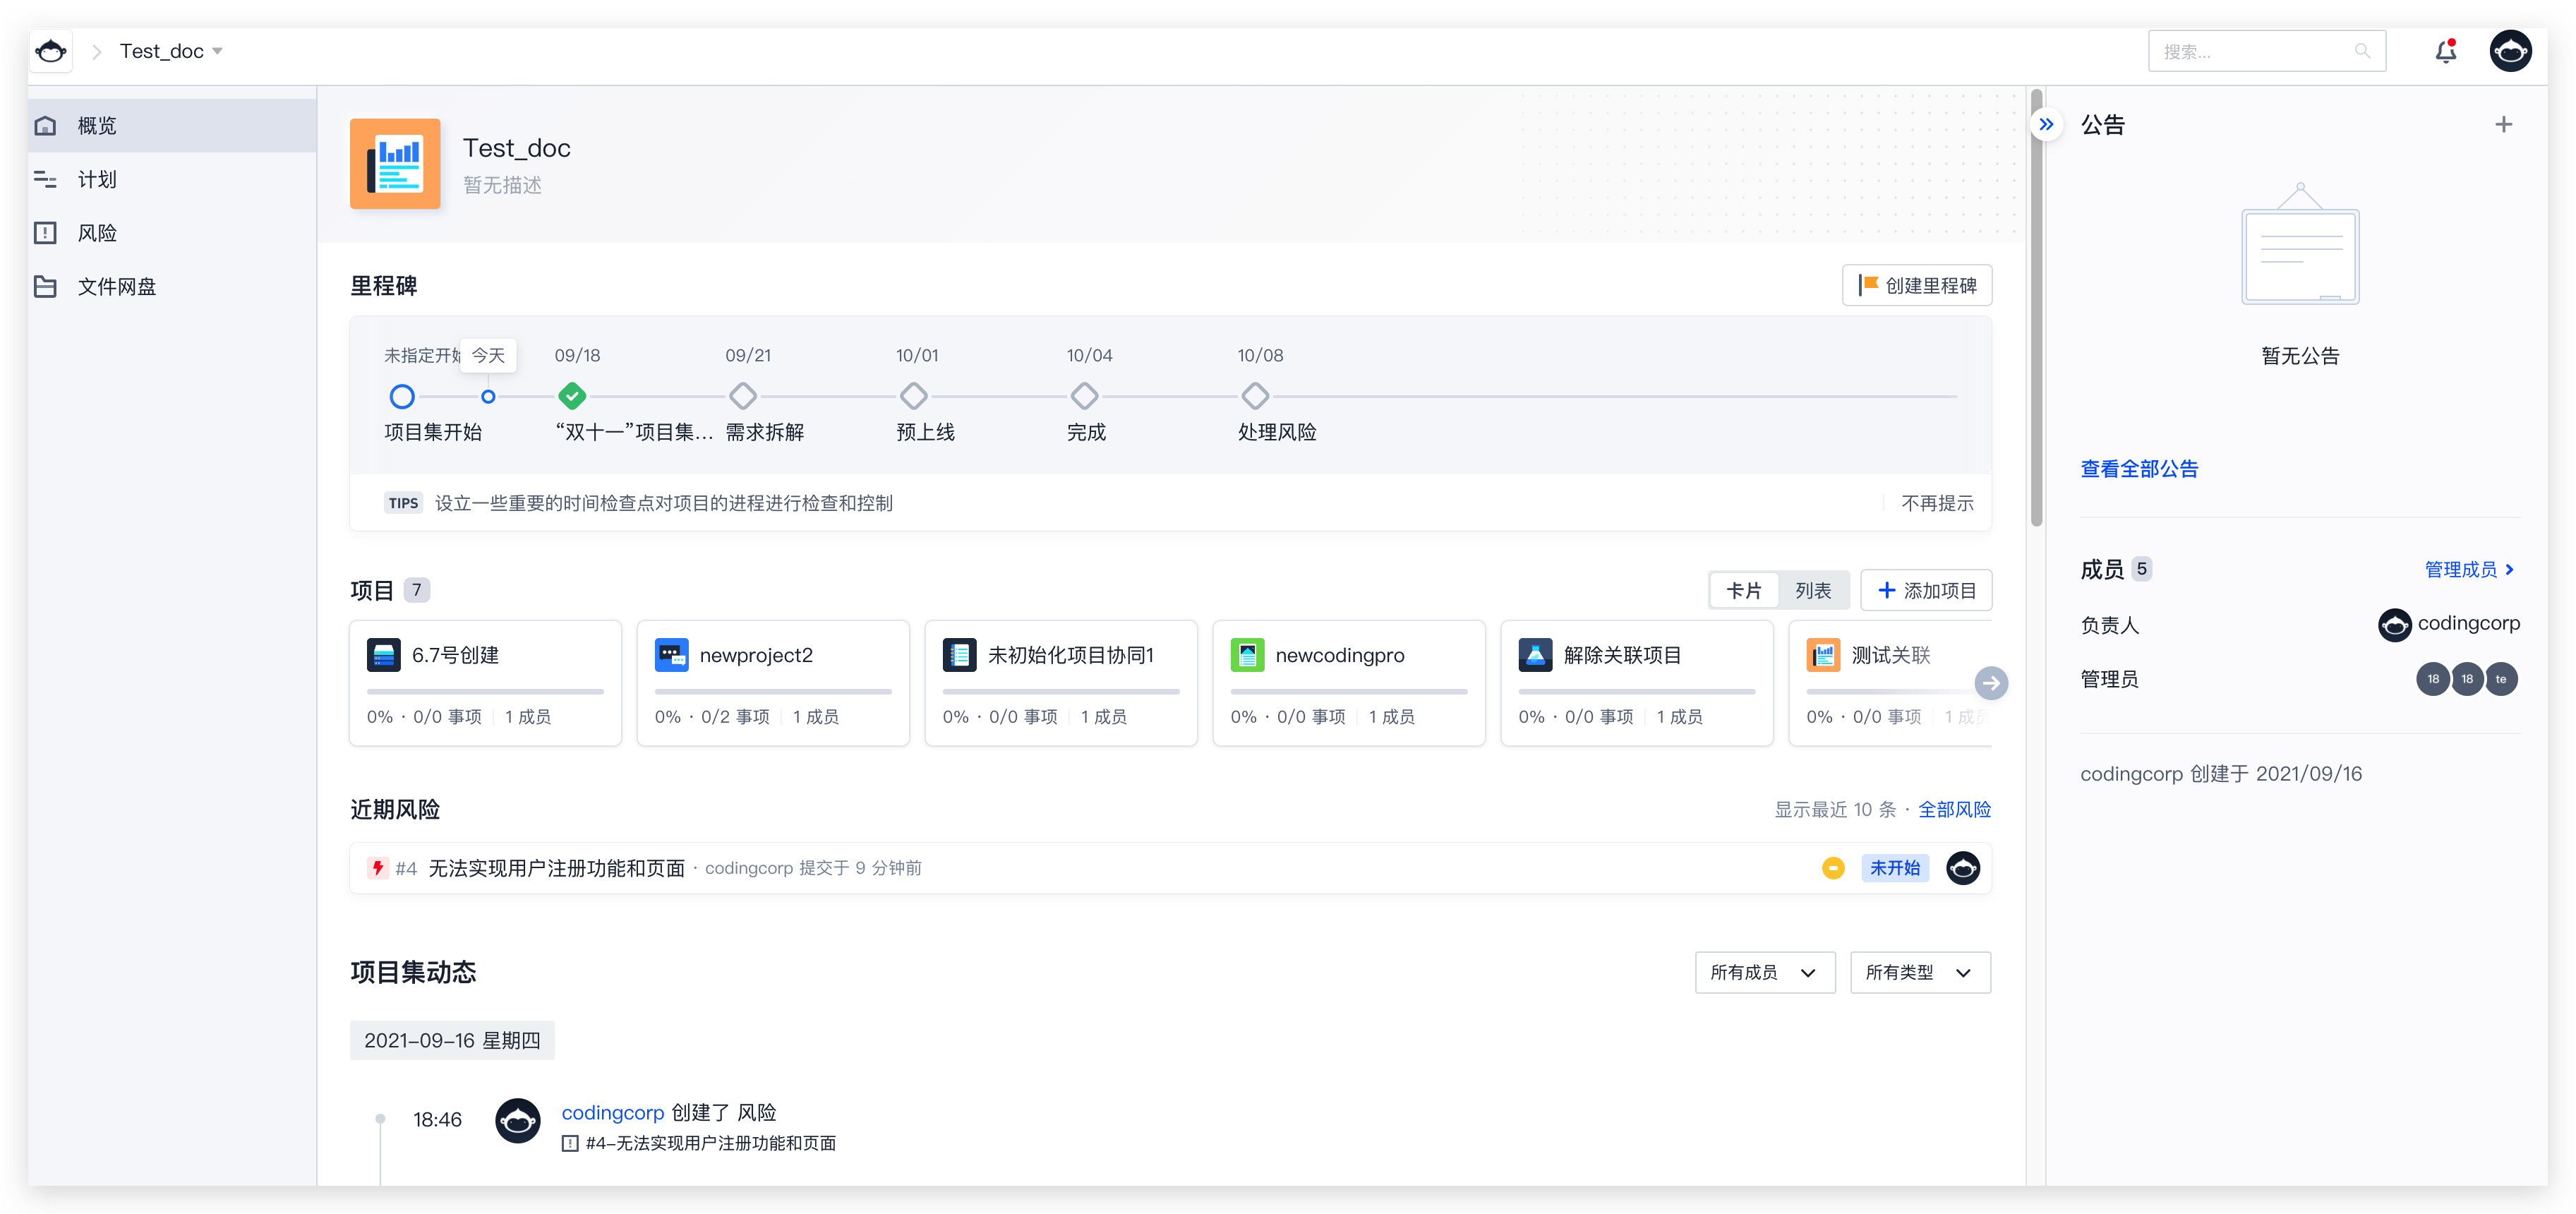Click the Test_doc project set orange icon
2576x1214 pixels.
click(x=395, y=164)
